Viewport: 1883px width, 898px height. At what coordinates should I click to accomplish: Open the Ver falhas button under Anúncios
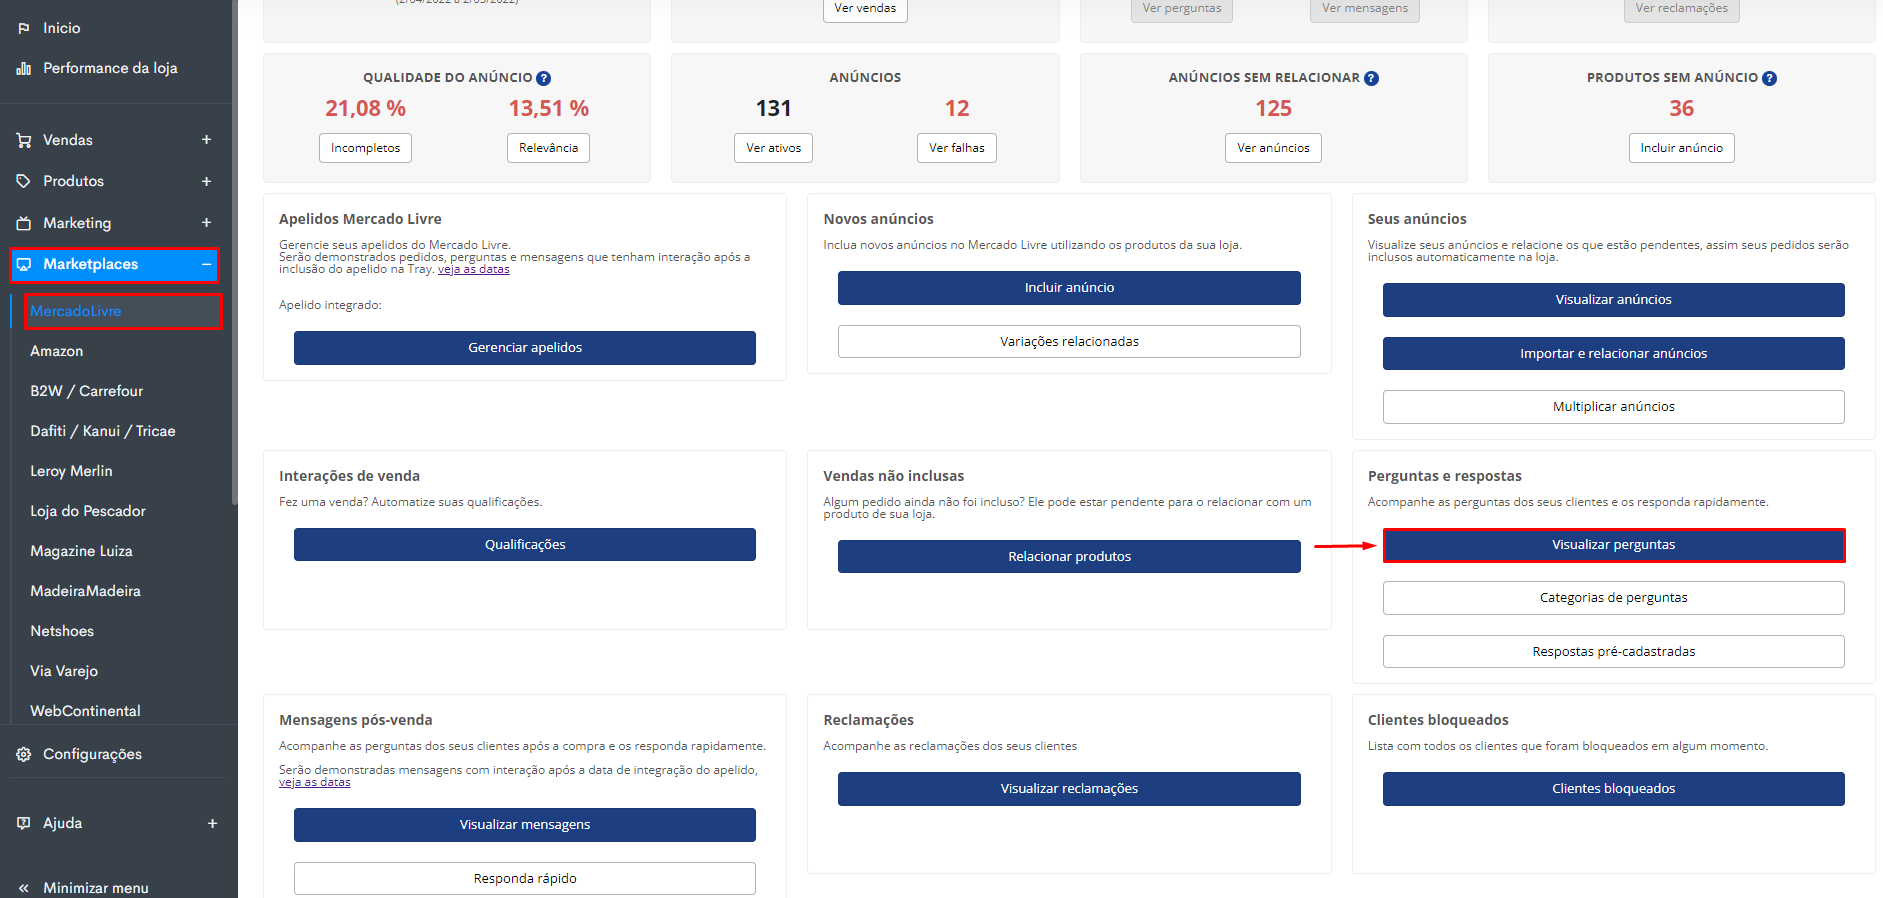(957, 148)
